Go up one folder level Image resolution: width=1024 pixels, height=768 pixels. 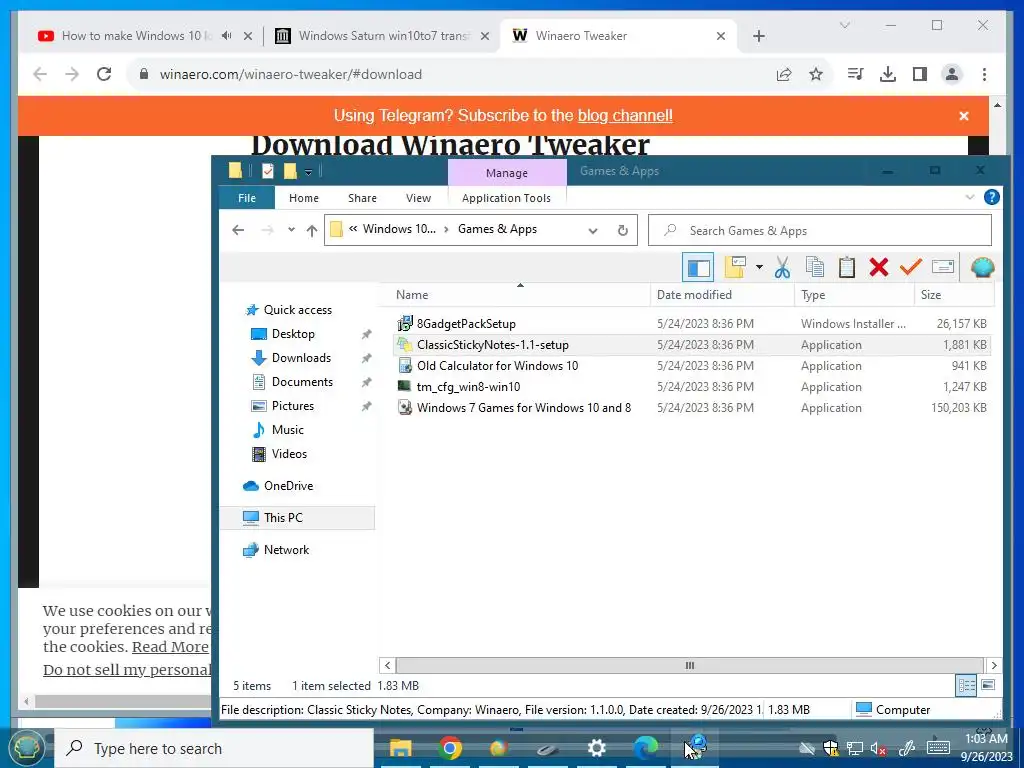[312, 230]
